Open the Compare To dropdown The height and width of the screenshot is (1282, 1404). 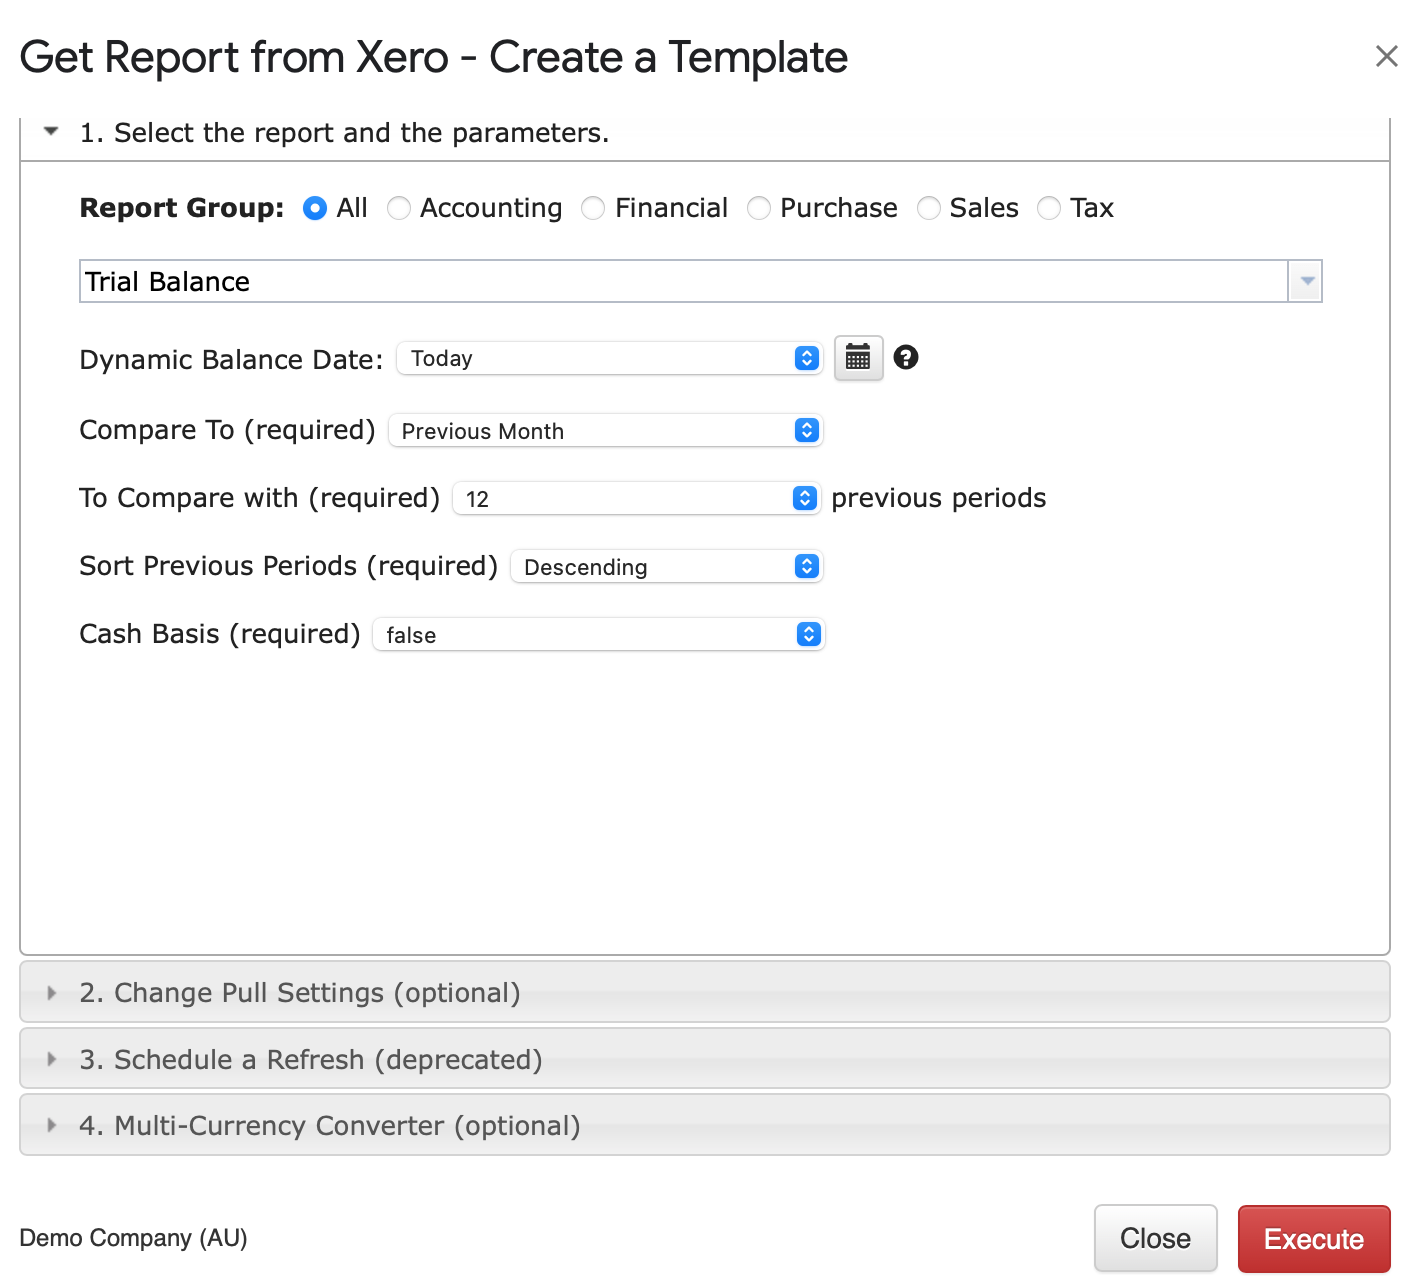605,430
